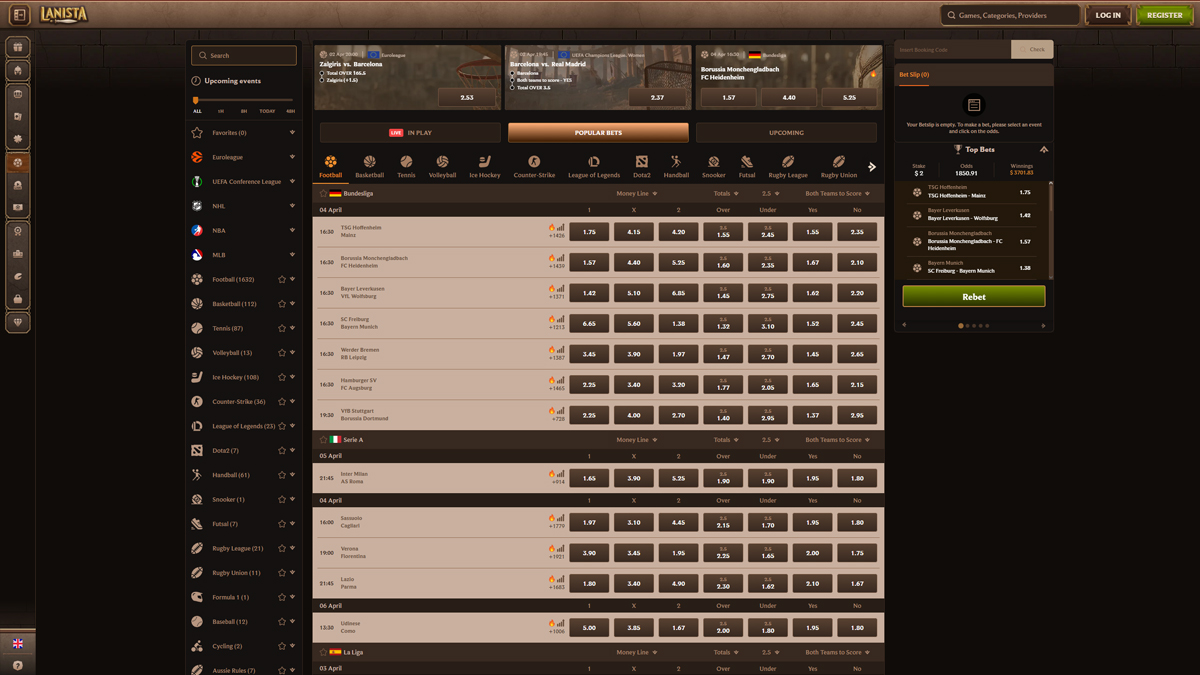
Task: Star the Bundesliga league header
Action: point(323,194)
